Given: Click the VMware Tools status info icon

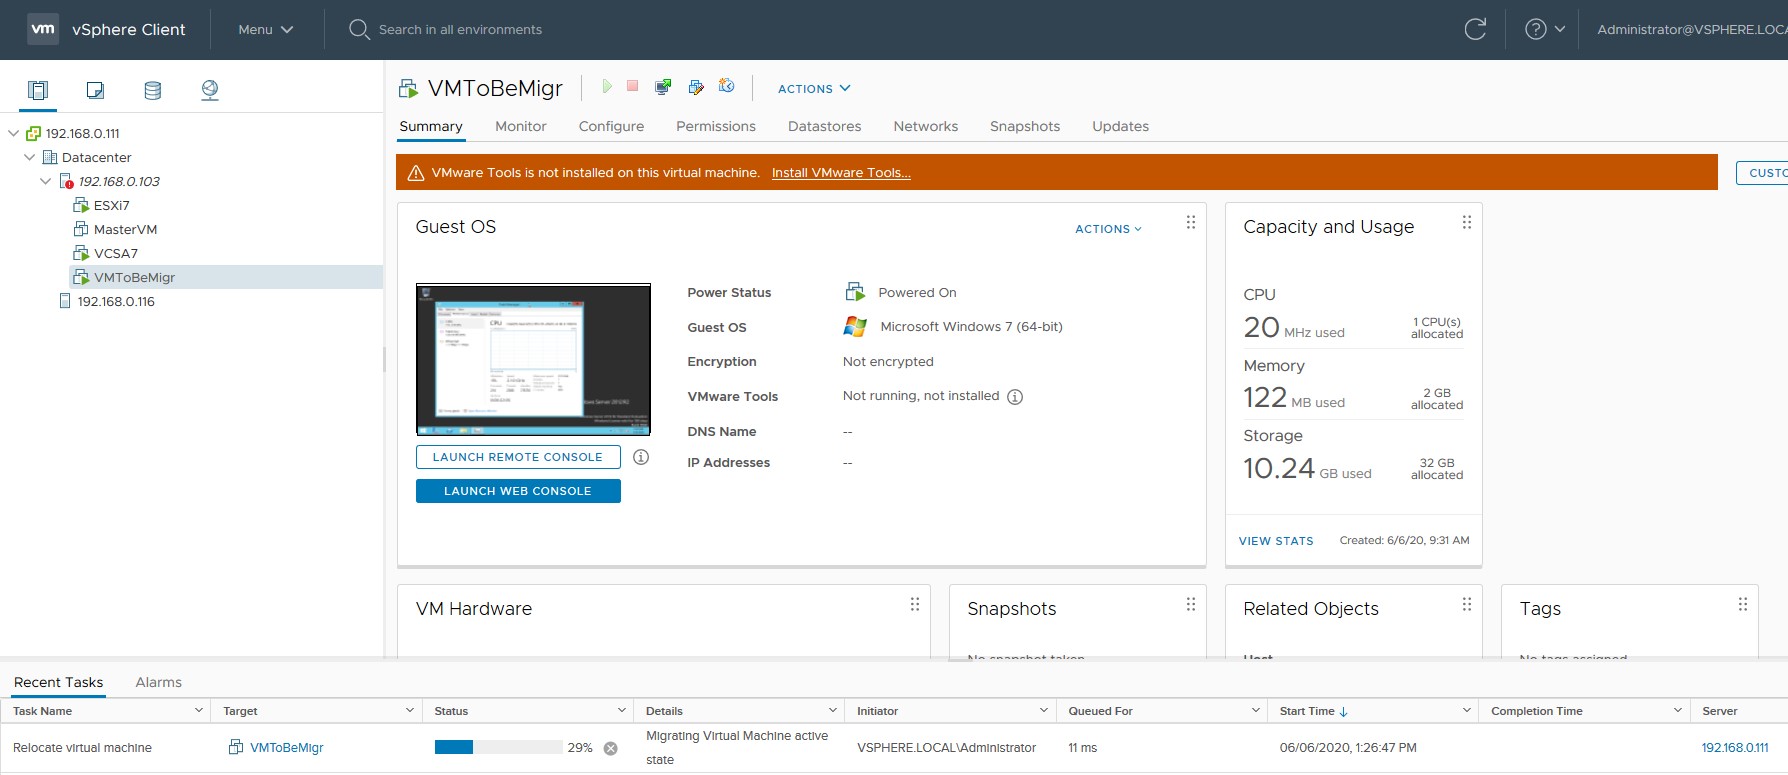Looking at the screenshot, I should (1015, 397).
